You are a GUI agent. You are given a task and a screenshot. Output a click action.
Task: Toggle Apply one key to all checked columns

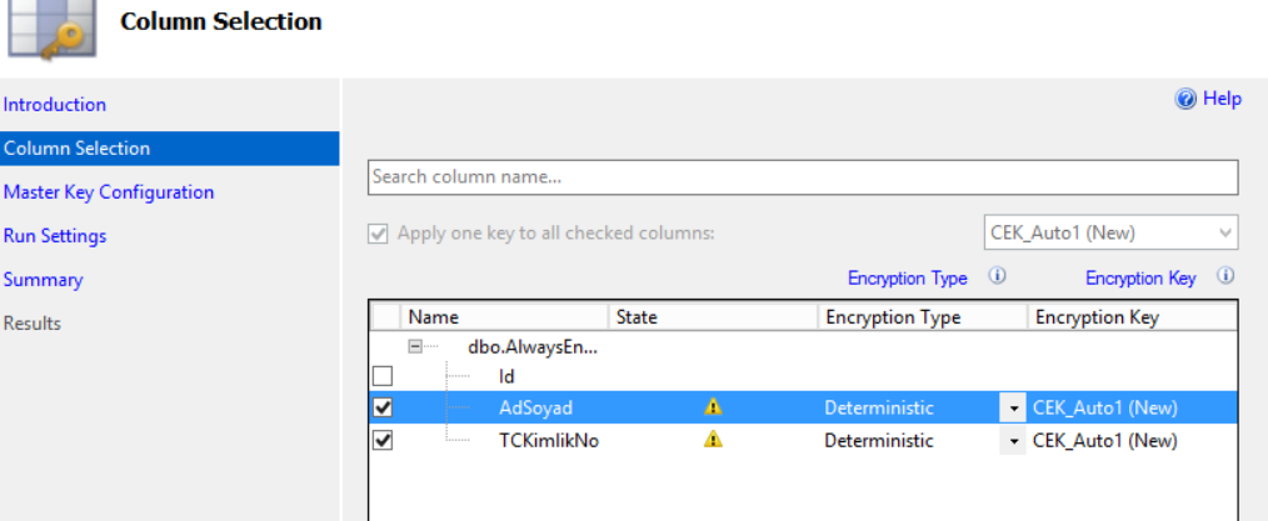378,234
